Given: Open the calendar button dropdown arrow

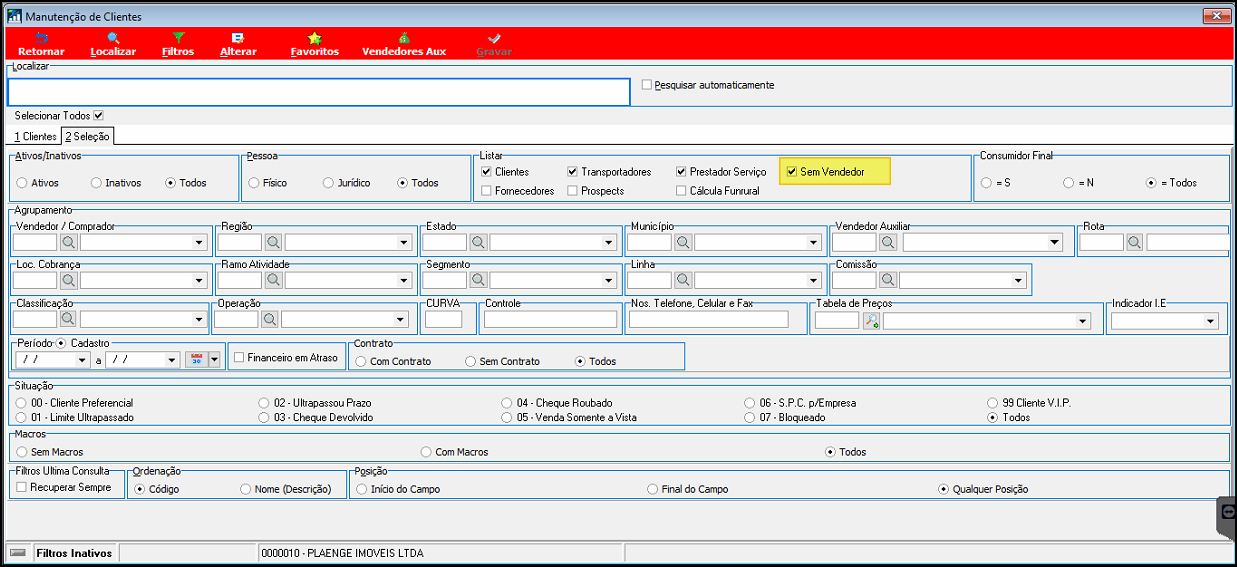Looking at the screenshot, I should pyautogui.click(x=213, y=360).
